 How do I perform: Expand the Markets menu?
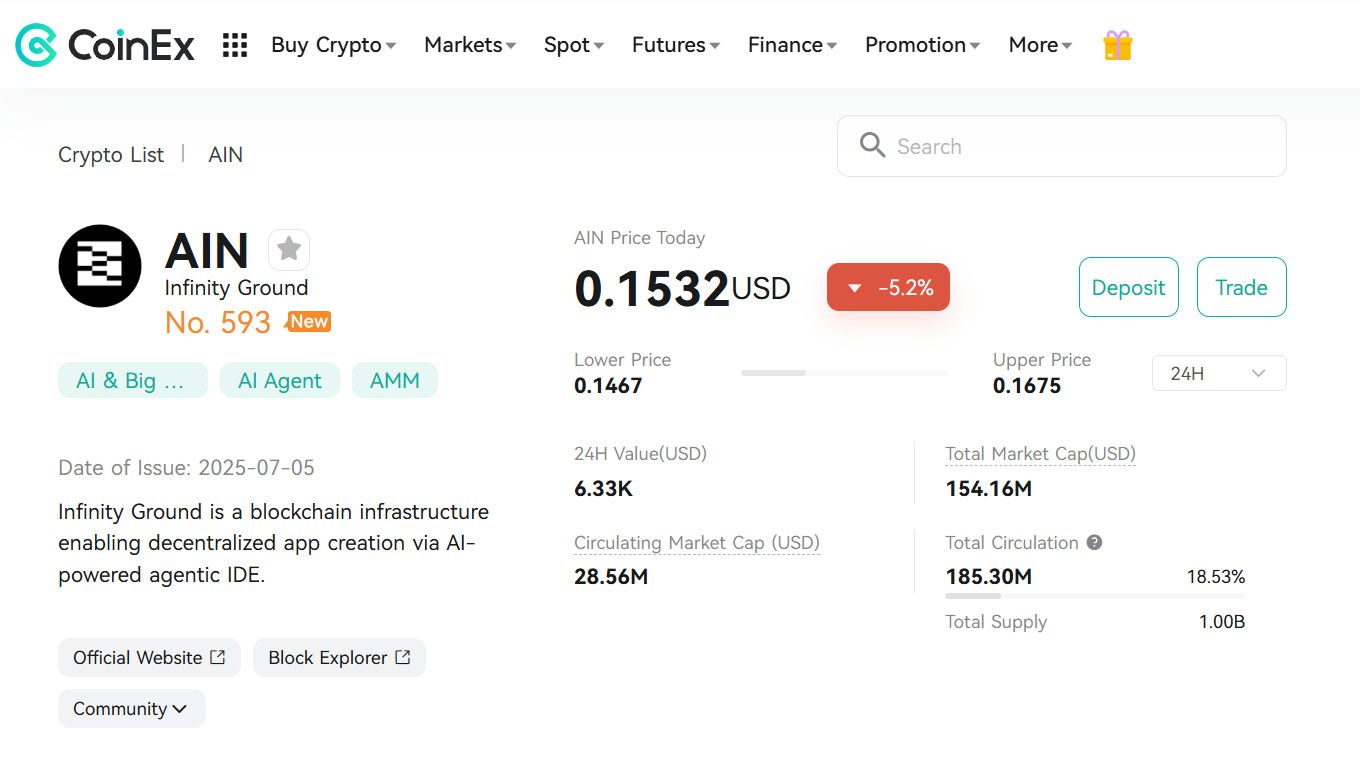click(x=470, y=45)
